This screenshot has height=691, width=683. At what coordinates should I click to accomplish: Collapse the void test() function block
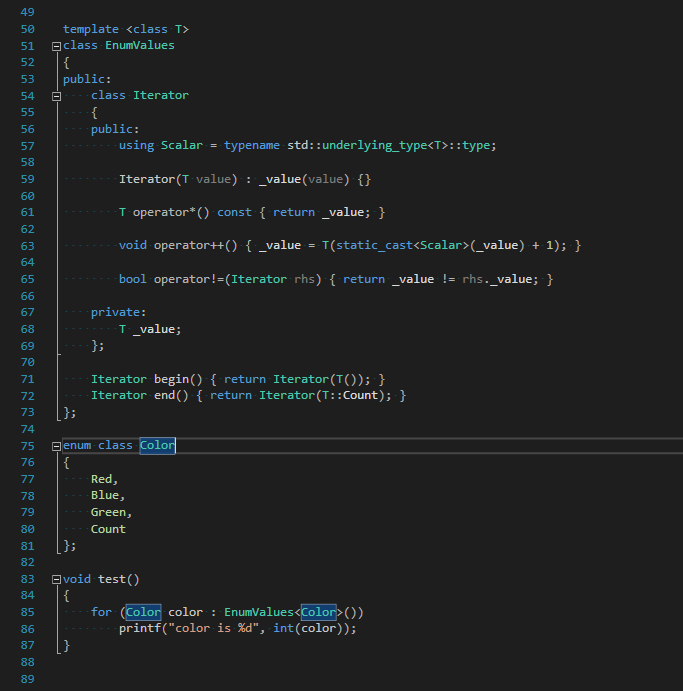[56, 580]
